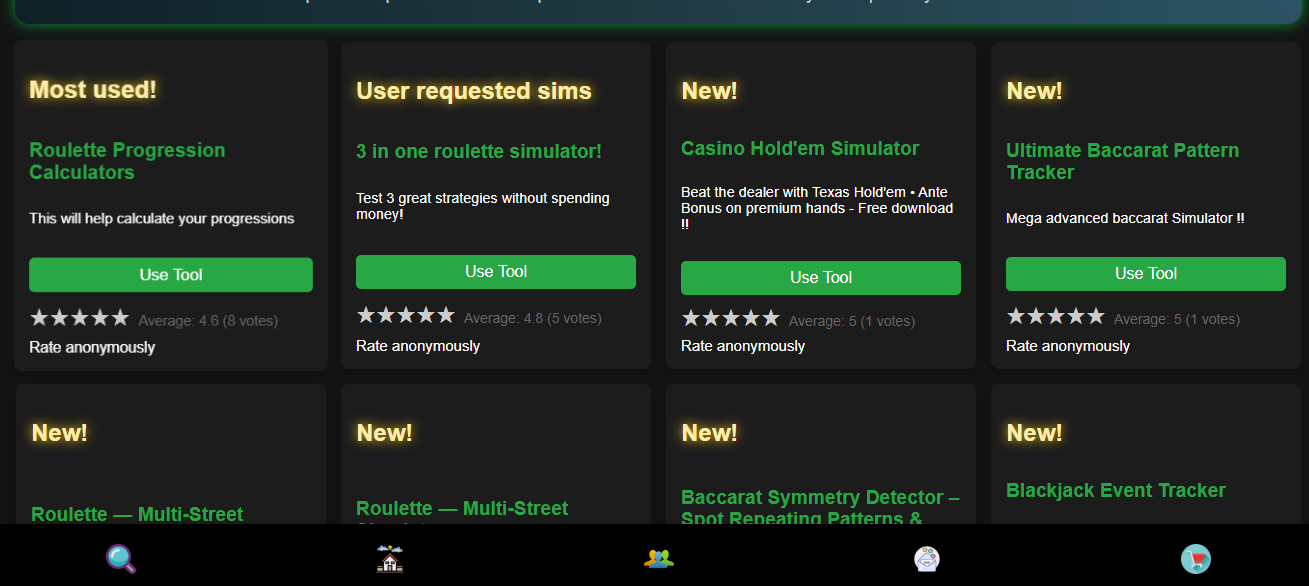
Task: Click the round robot assistant icon
Action: 927,558
